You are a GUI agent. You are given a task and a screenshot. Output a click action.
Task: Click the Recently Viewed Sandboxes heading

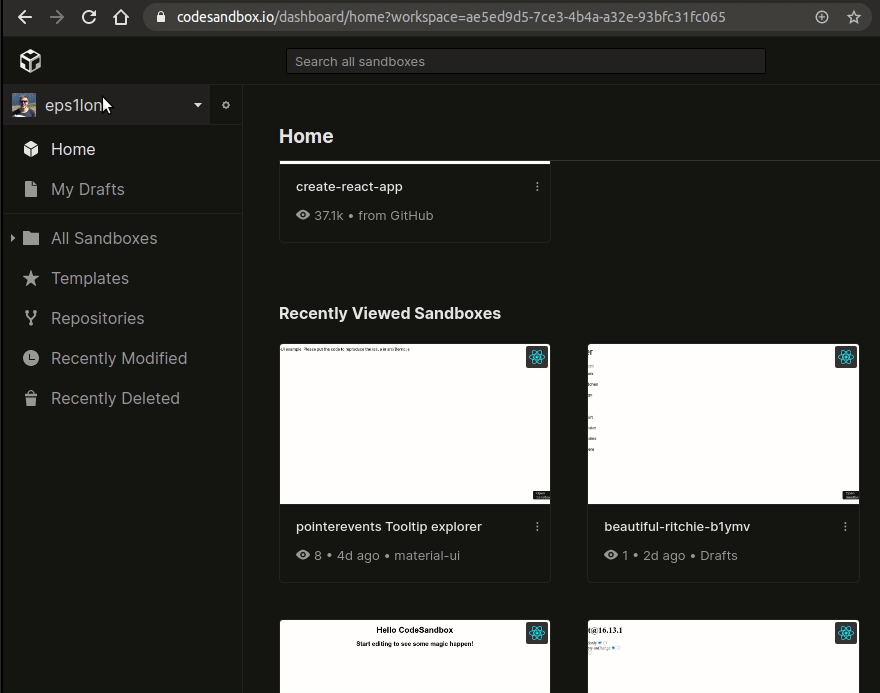[x=389, y=313]
